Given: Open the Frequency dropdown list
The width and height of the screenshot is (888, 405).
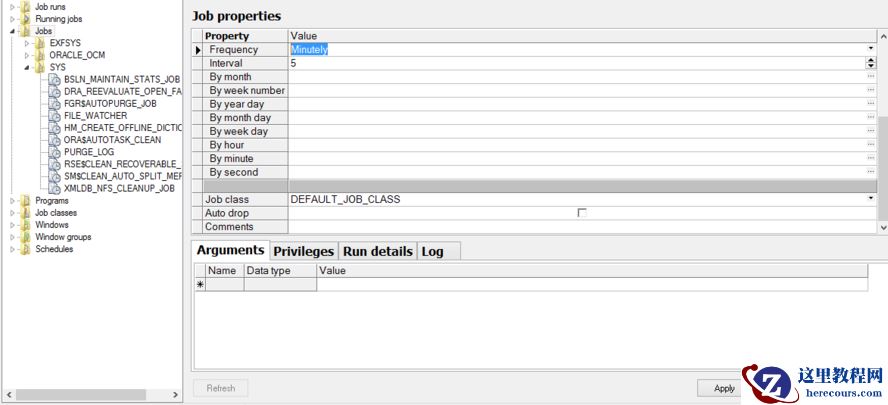Looking at the screenshot, I should [871, 49].
